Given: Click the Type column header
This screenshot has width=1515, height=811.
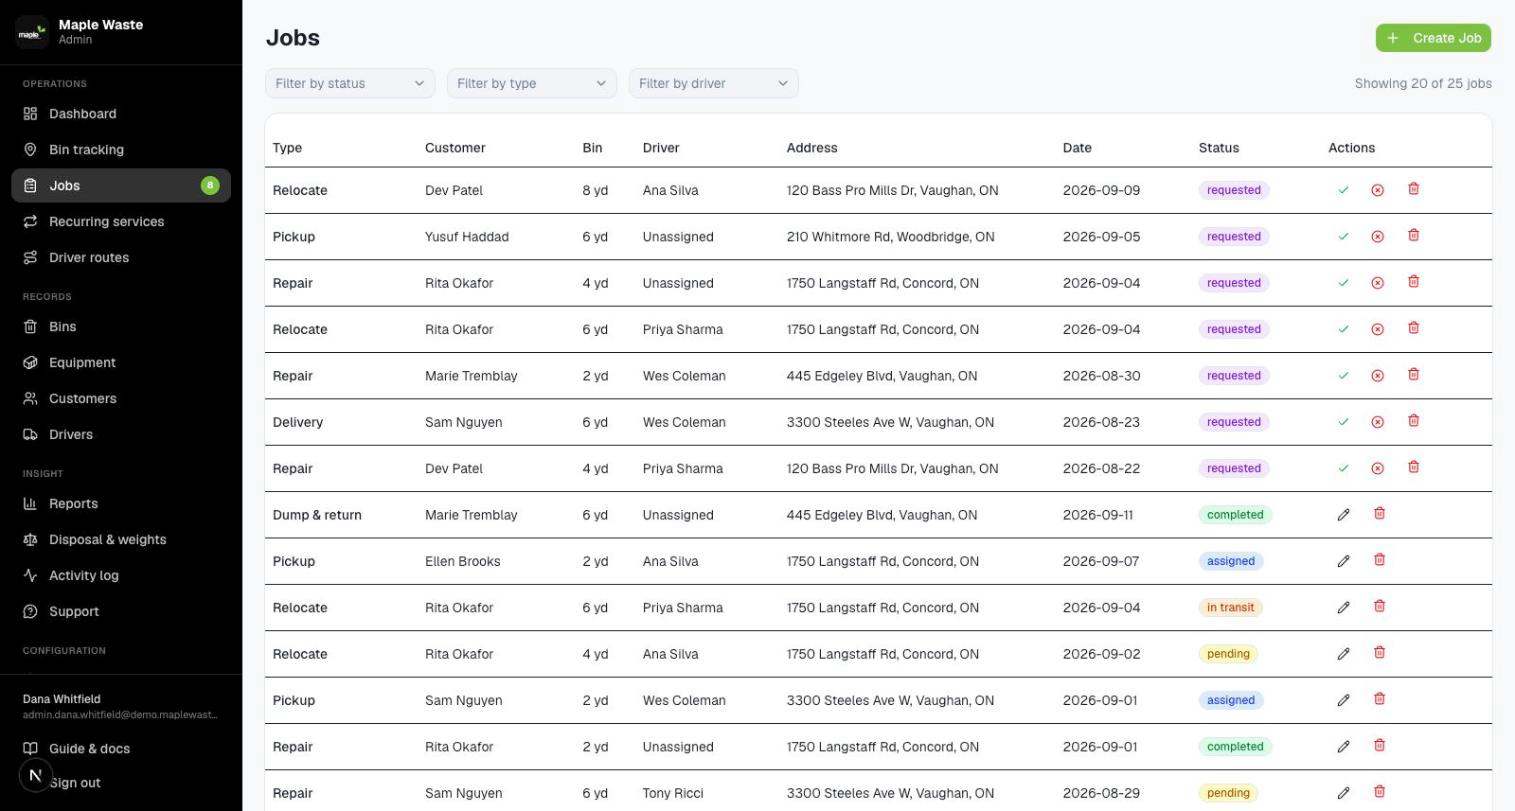Looking at the screenshot, I should point(287,148).
